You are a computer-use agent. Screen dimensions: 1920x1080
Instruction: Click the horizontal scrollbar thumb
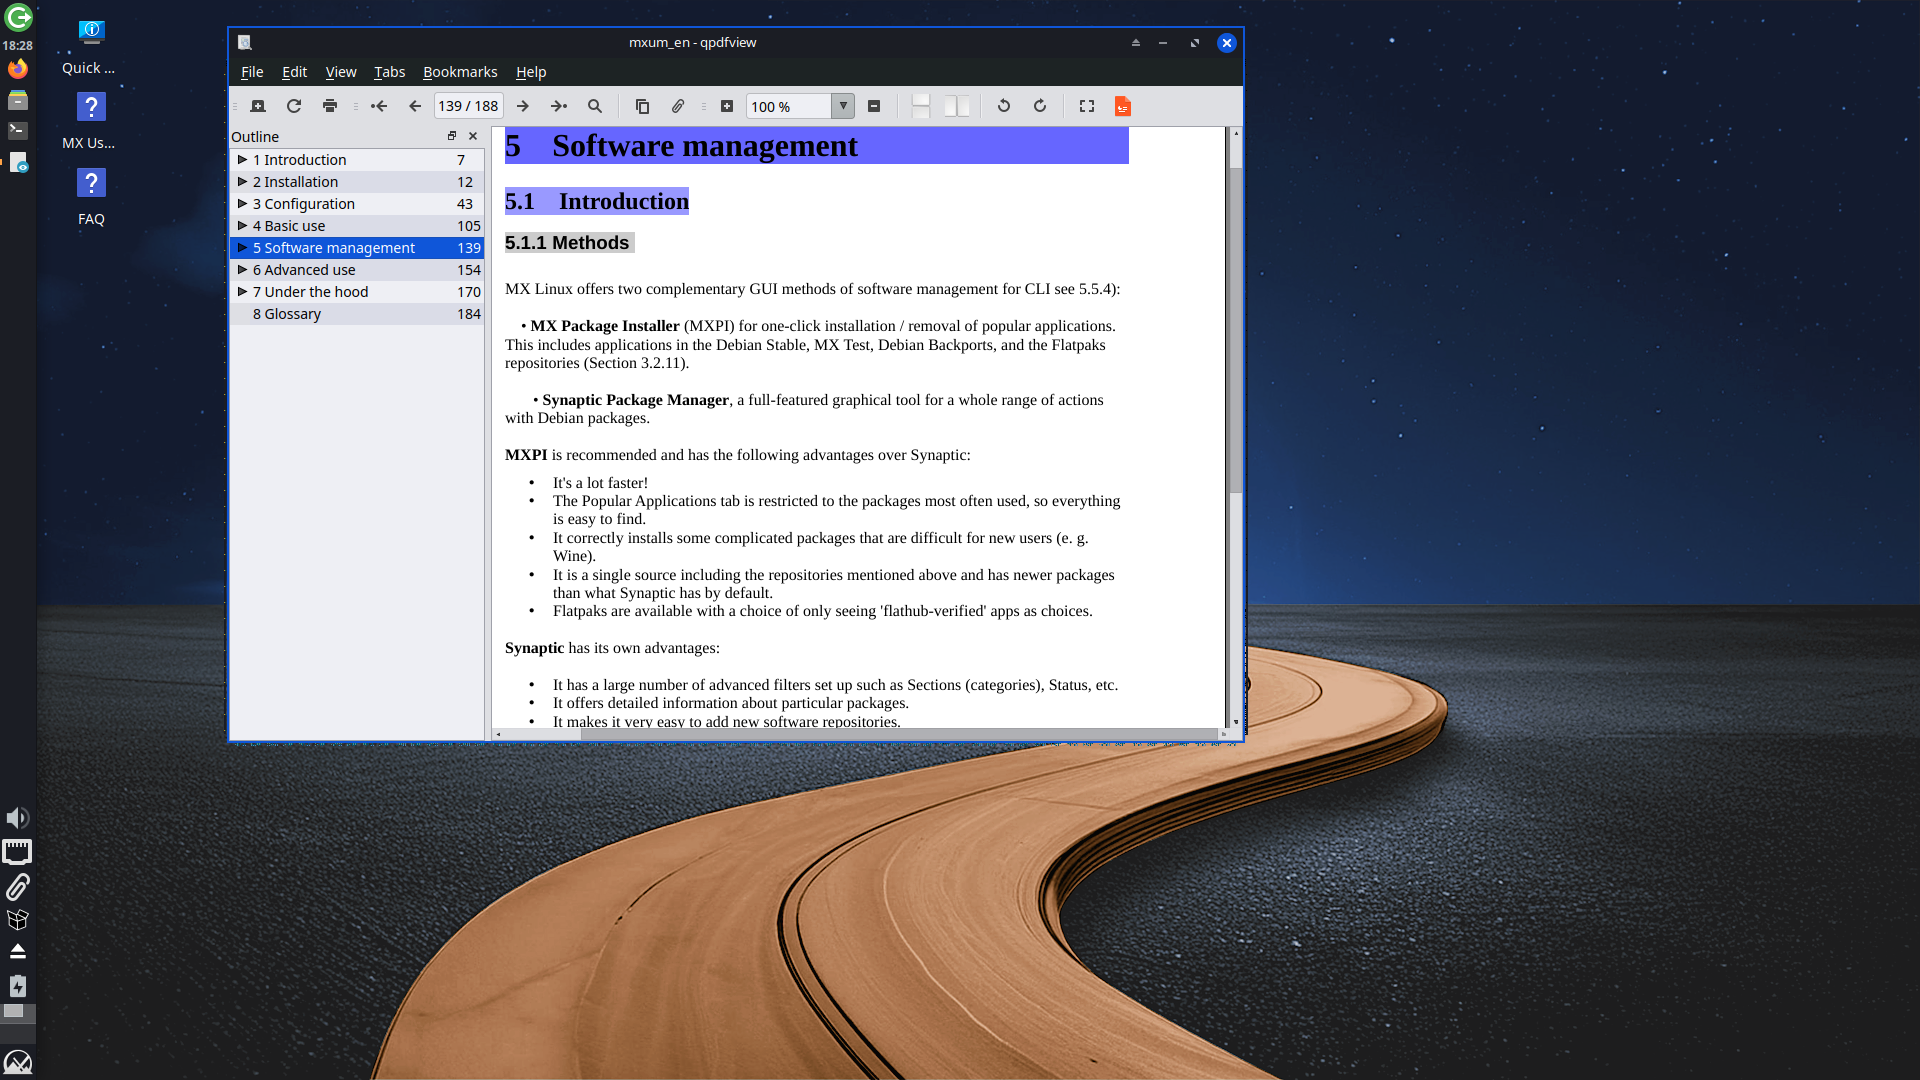pyautogui.click(x=898, y=734)
